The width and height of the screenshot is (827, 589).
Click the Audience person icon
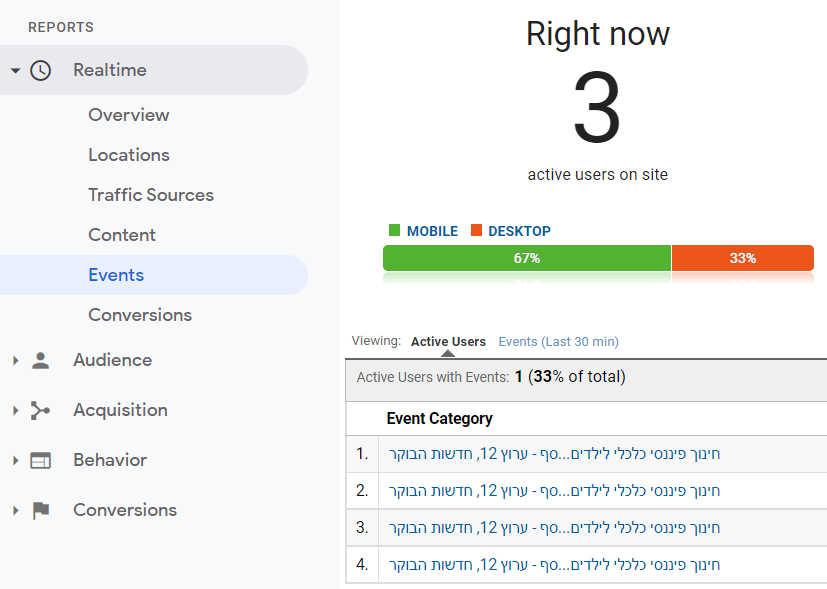coord(41,360)
